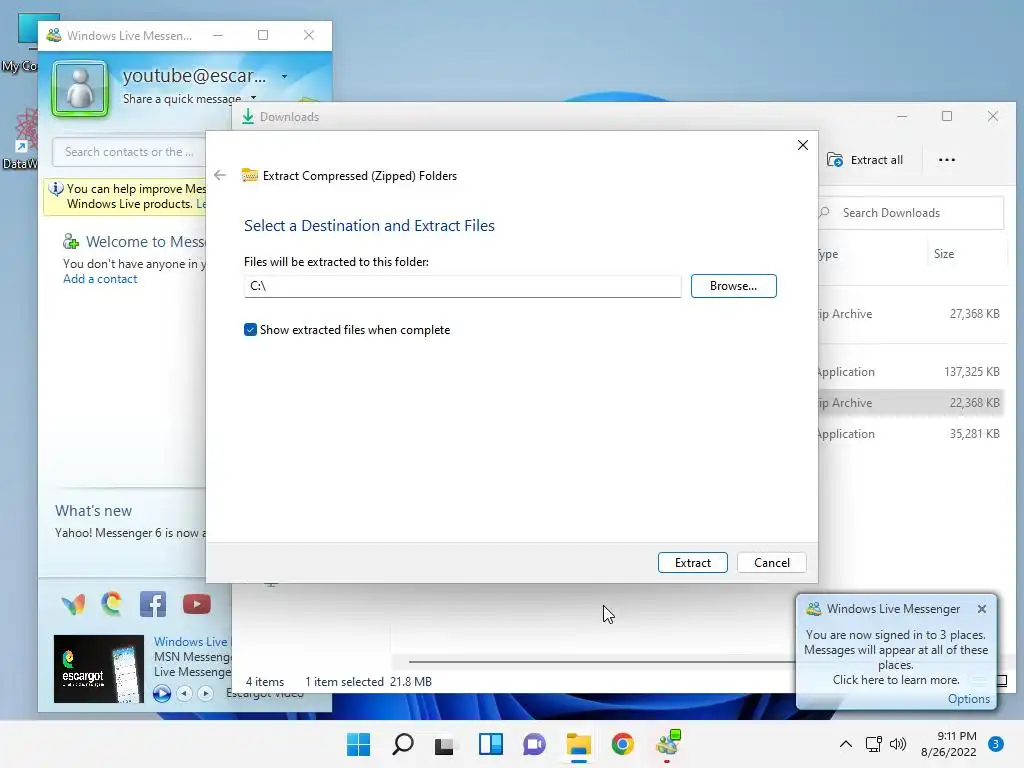Click the Browse... button

(x=733, y=286)
